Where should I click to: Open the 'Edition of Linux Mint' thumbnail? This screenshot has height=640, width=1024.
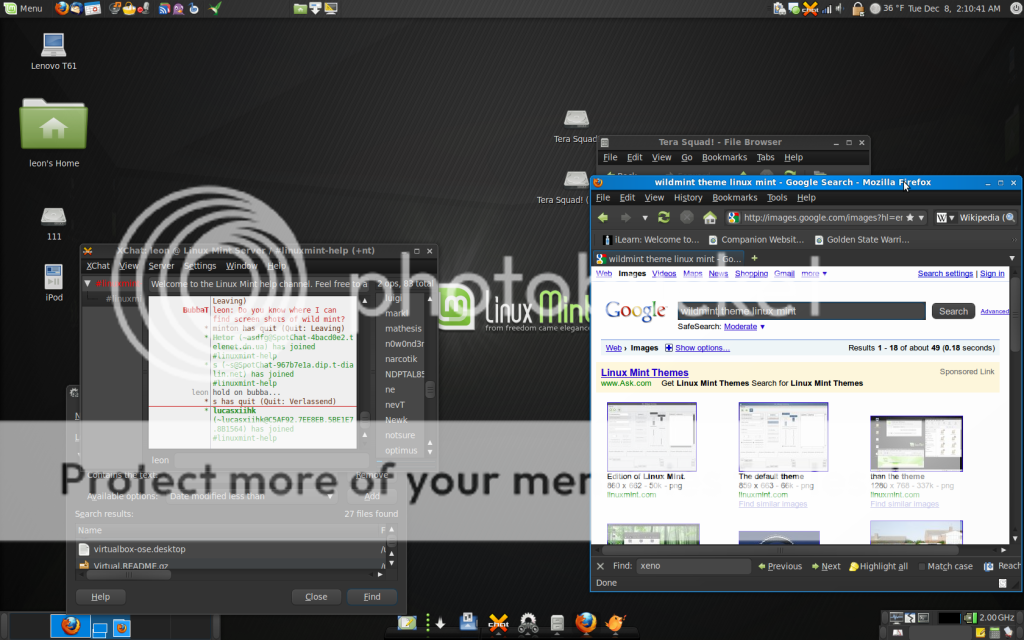652,437
